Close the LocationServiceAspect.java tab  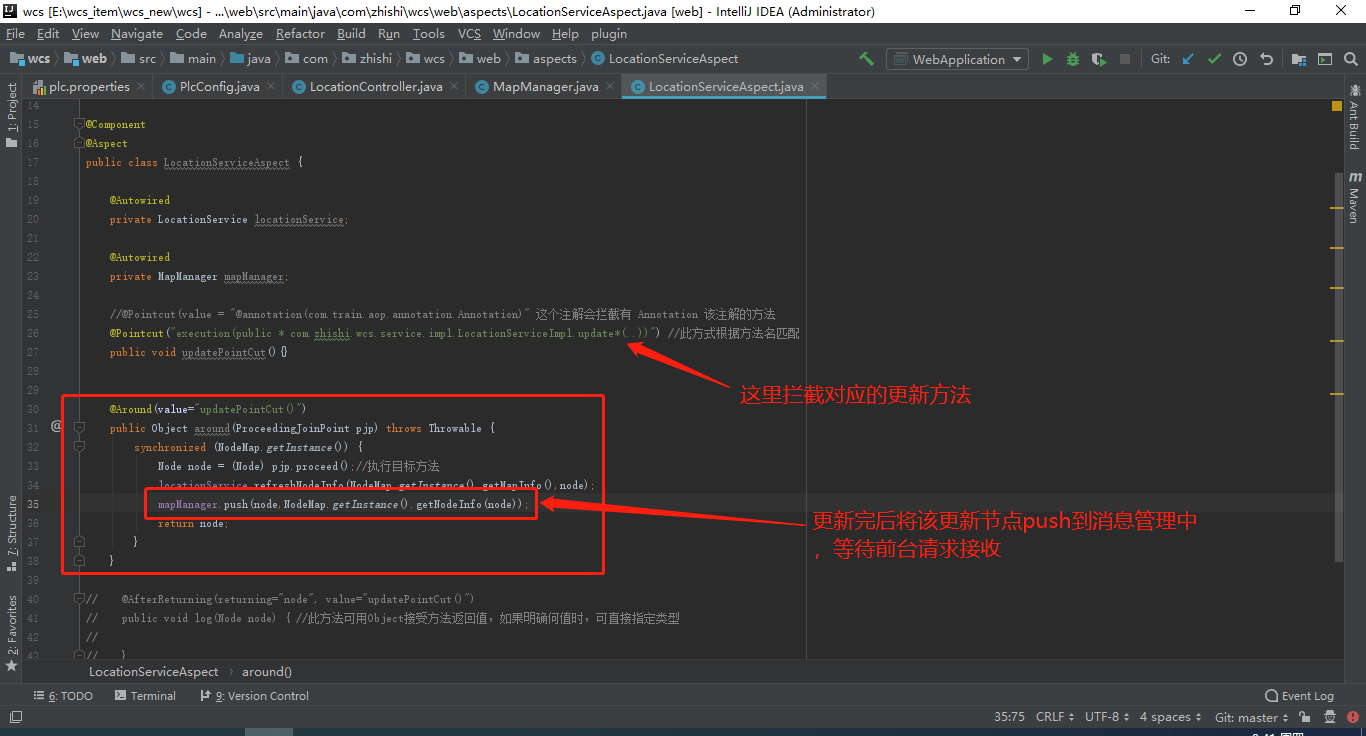pyautogui.click(x=816, y=87)
